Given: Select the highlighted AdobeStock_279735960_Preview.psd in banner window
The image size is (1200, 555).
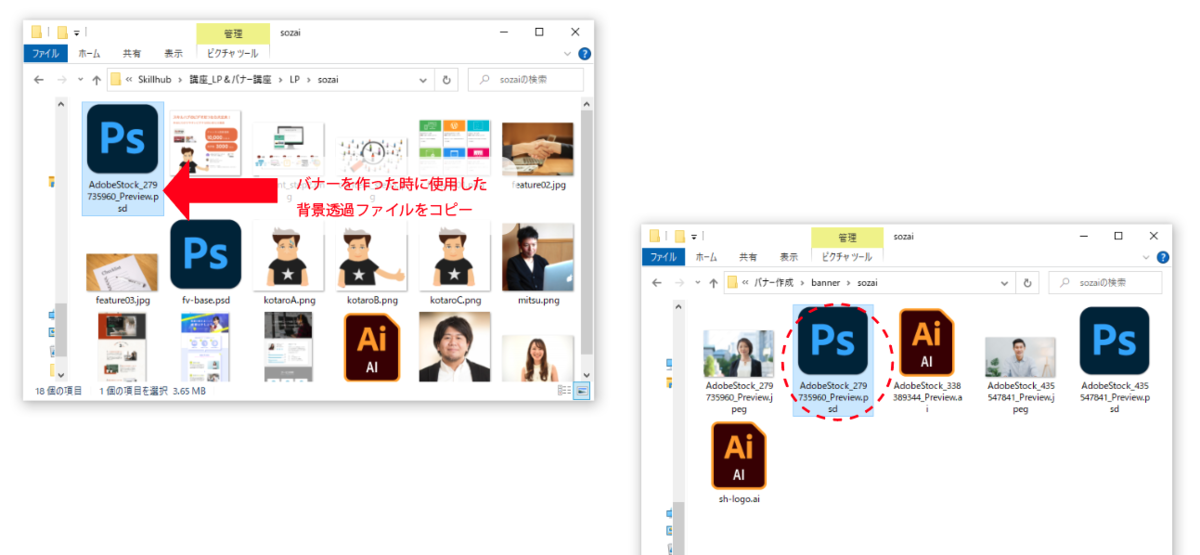Looking at the screenshot, I should tap(833, 361).
